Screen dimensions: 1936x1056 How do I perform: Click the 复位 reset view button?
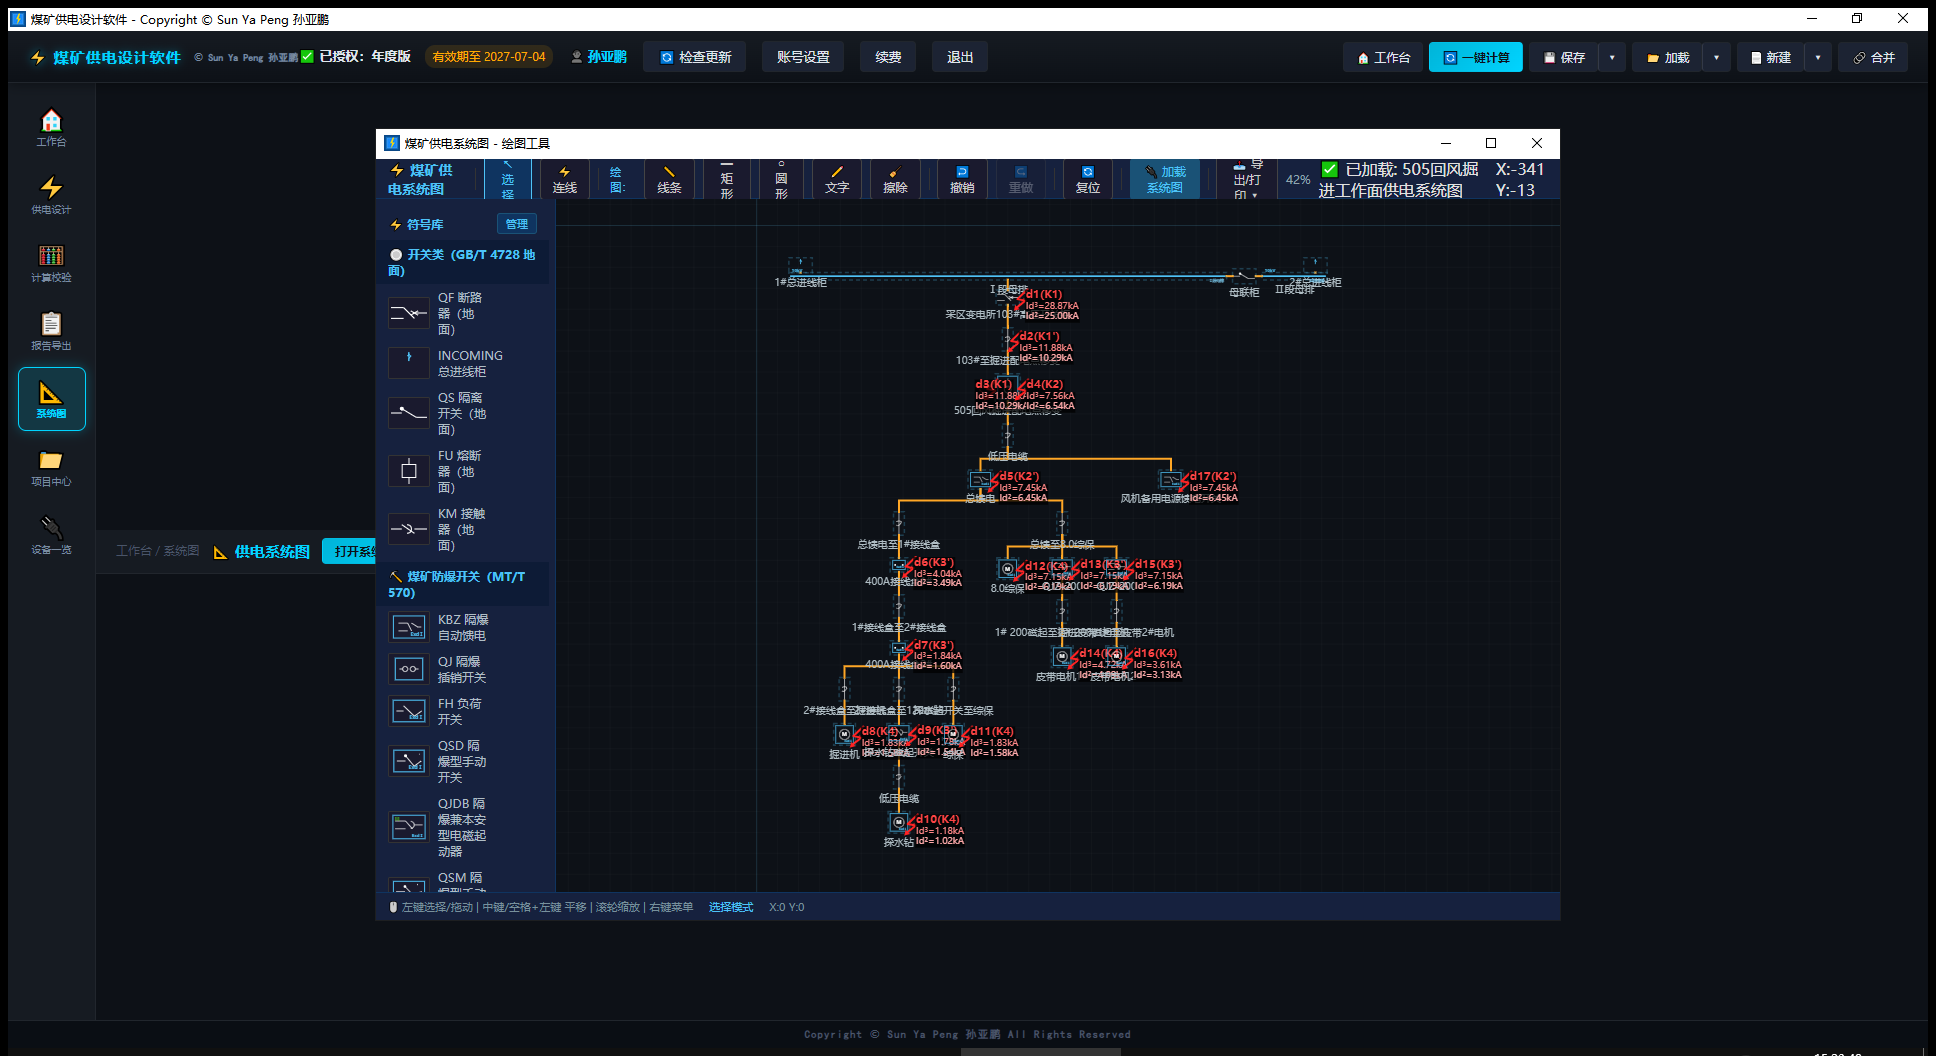pos(1087,180)
